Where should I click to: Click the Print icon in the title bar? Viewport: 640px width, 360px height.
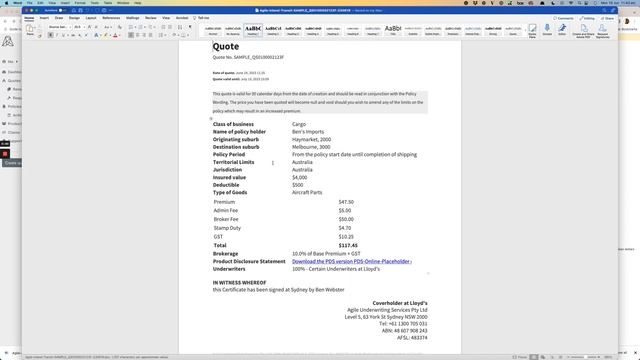[x=104, y=10]
